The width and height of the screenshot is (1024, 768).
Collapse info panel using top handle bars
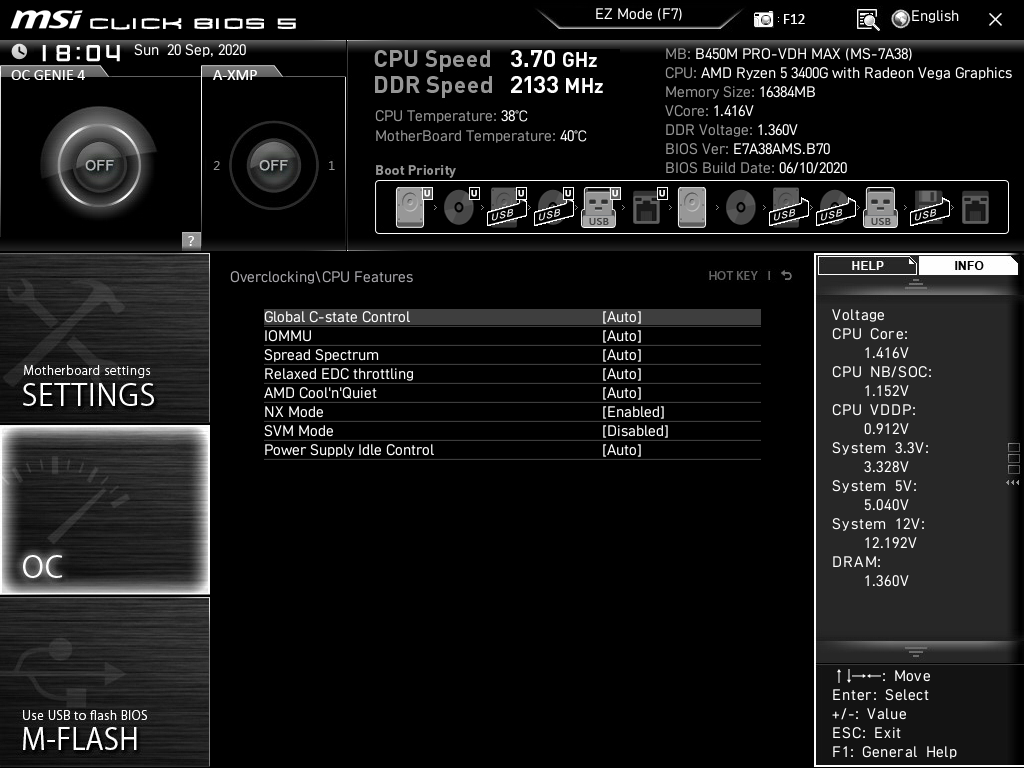916,284
